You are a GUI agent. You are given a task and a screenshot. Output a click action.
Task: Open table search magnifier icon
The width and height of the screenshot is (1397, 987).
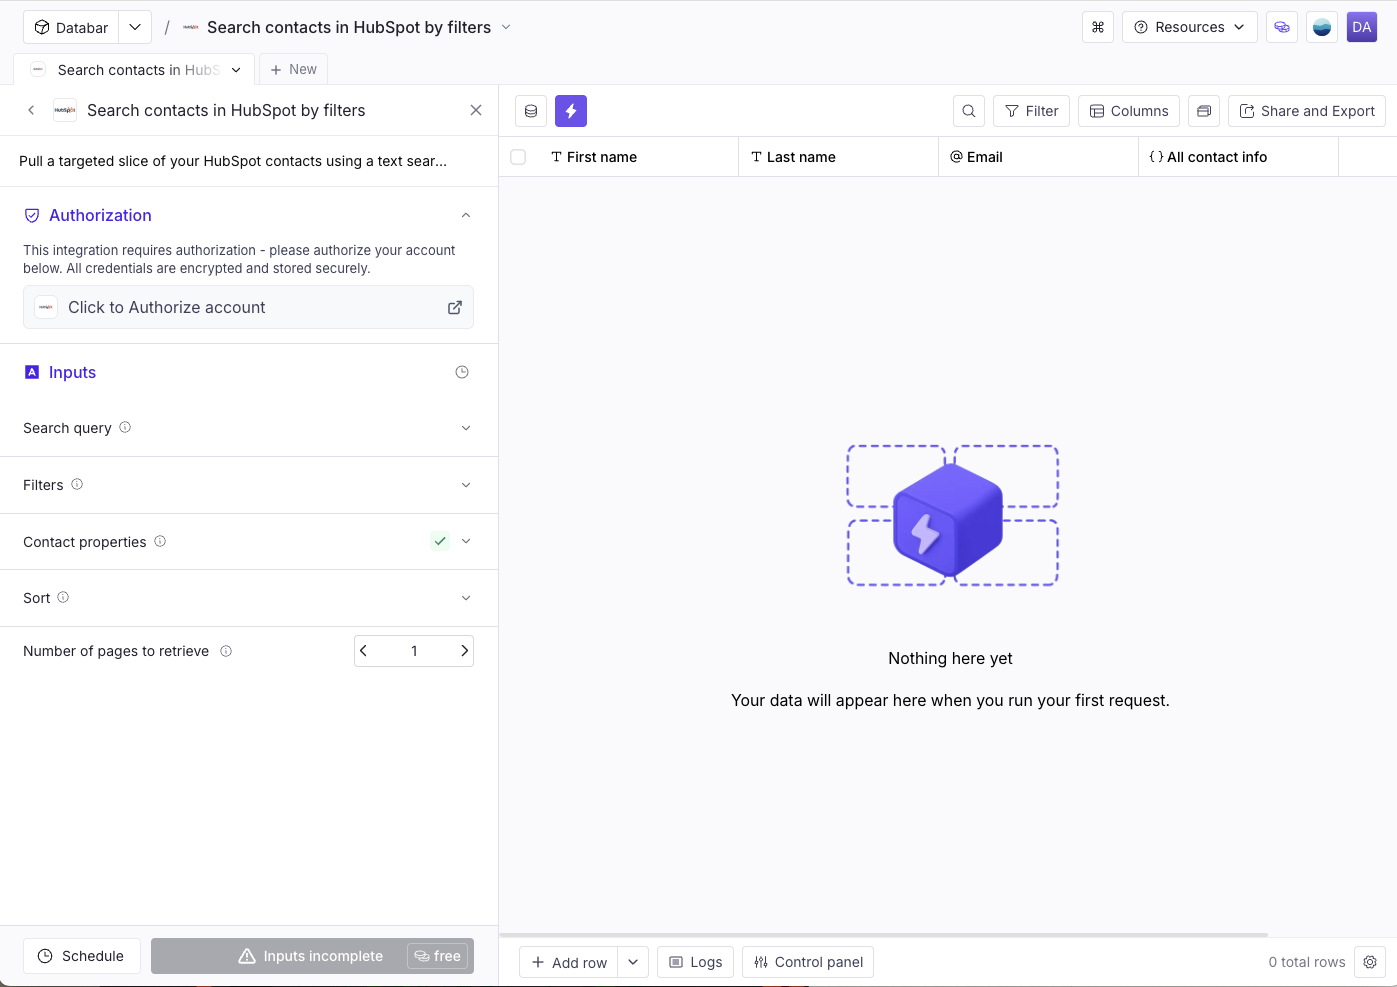click(969, 111)
